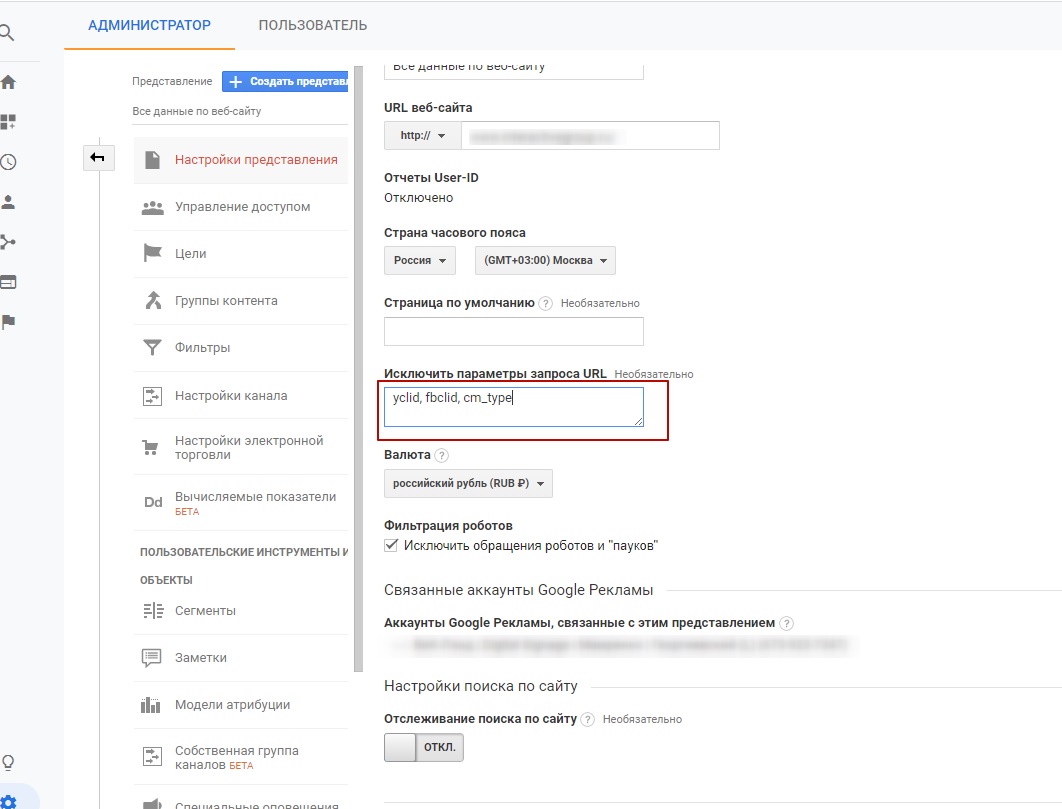Click help icon next to Отслеживание поиска по сайту
Screen dimensions: 1062x809
[x=587, y=720]
